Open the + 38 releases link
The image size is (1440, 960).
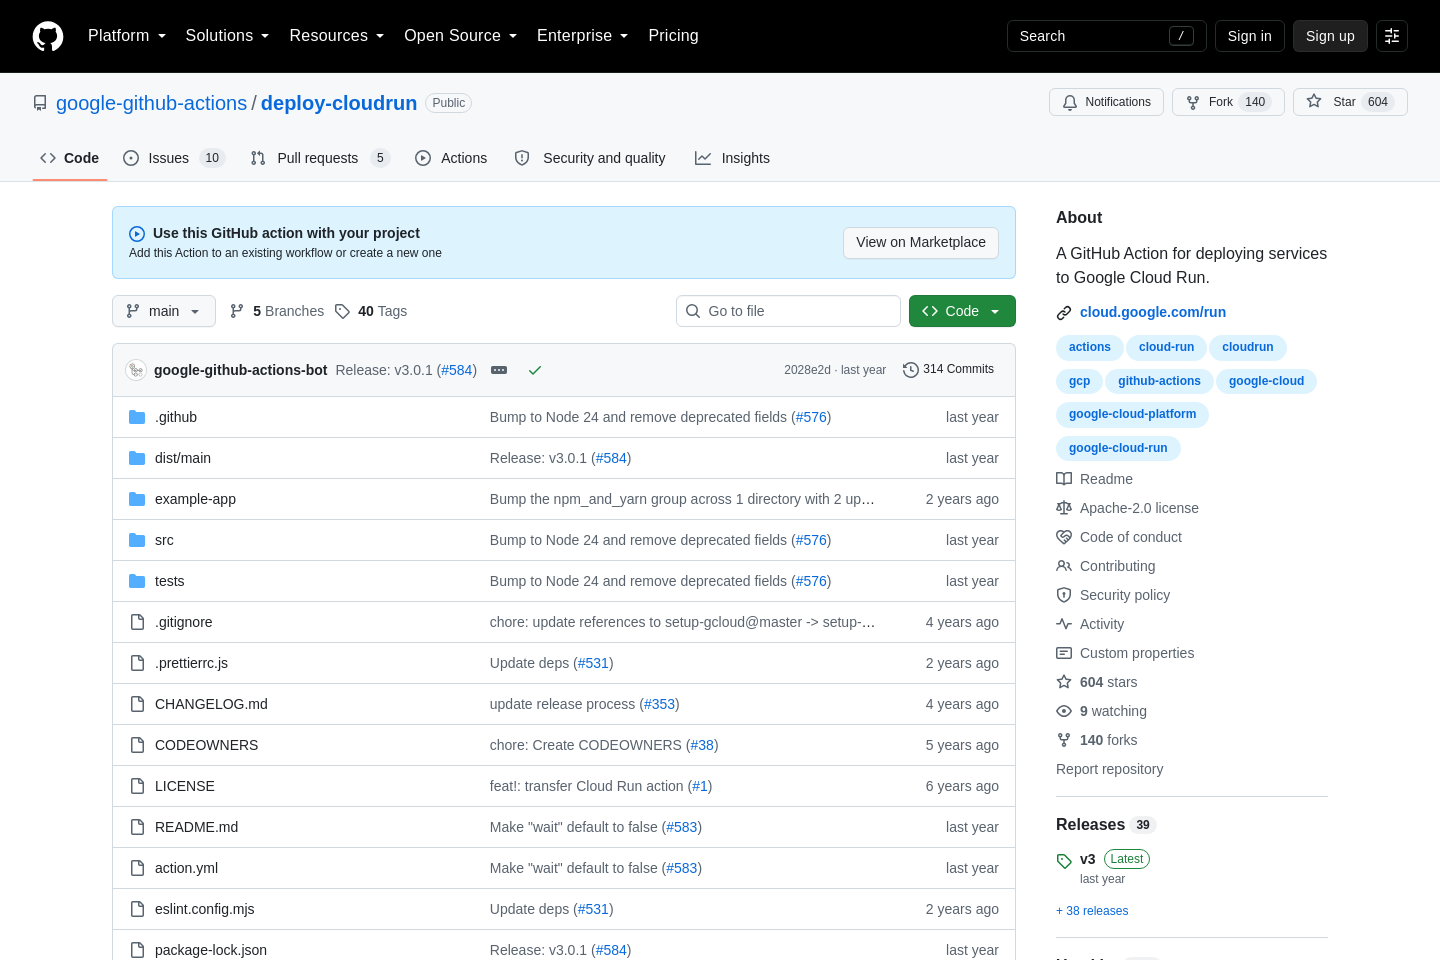pos(1092,911)
